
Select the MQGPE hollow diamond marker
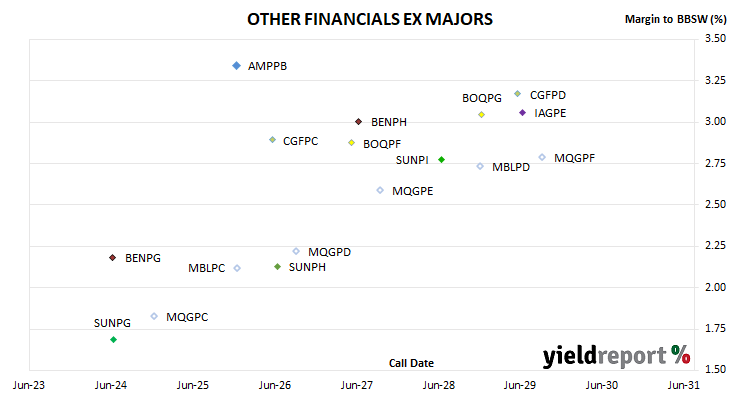tap(380, 190)
